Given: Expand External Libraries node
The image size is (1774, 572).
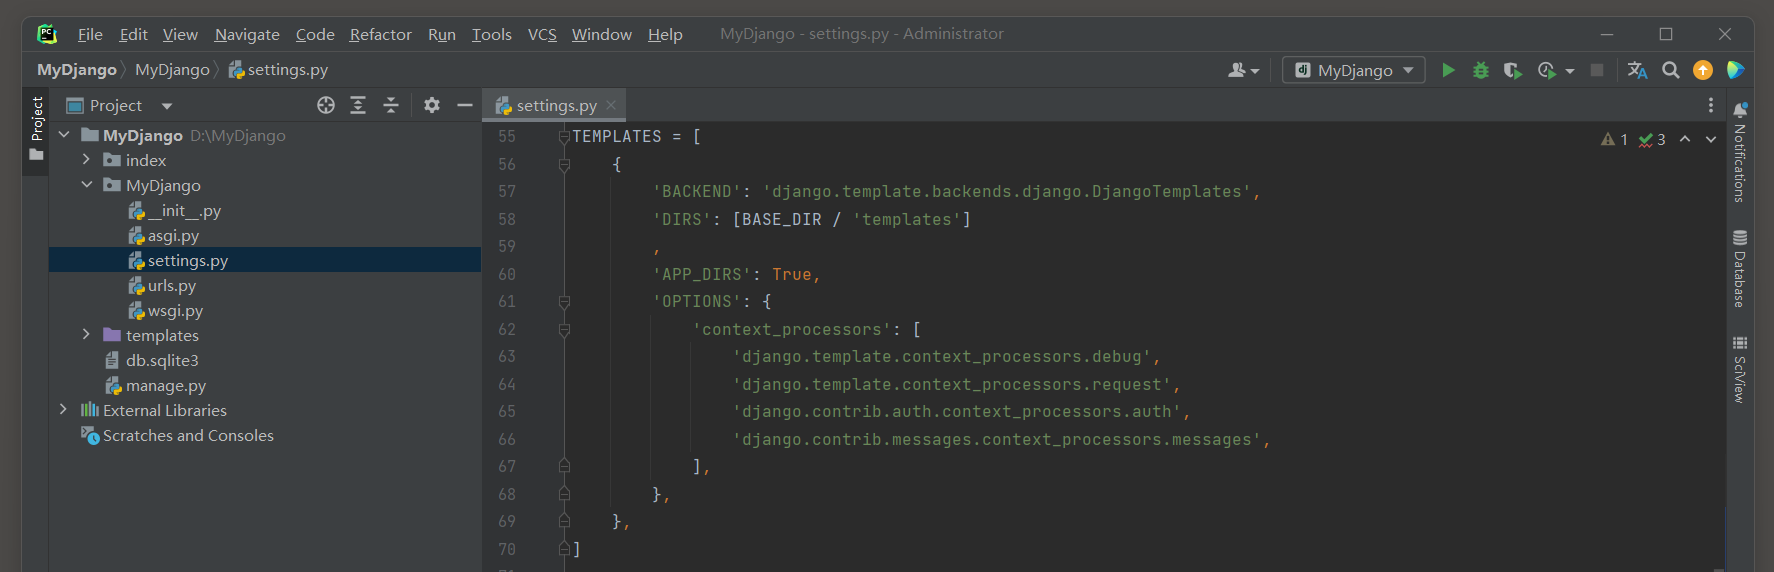Looking at the screenshot, I should (64, 409).
